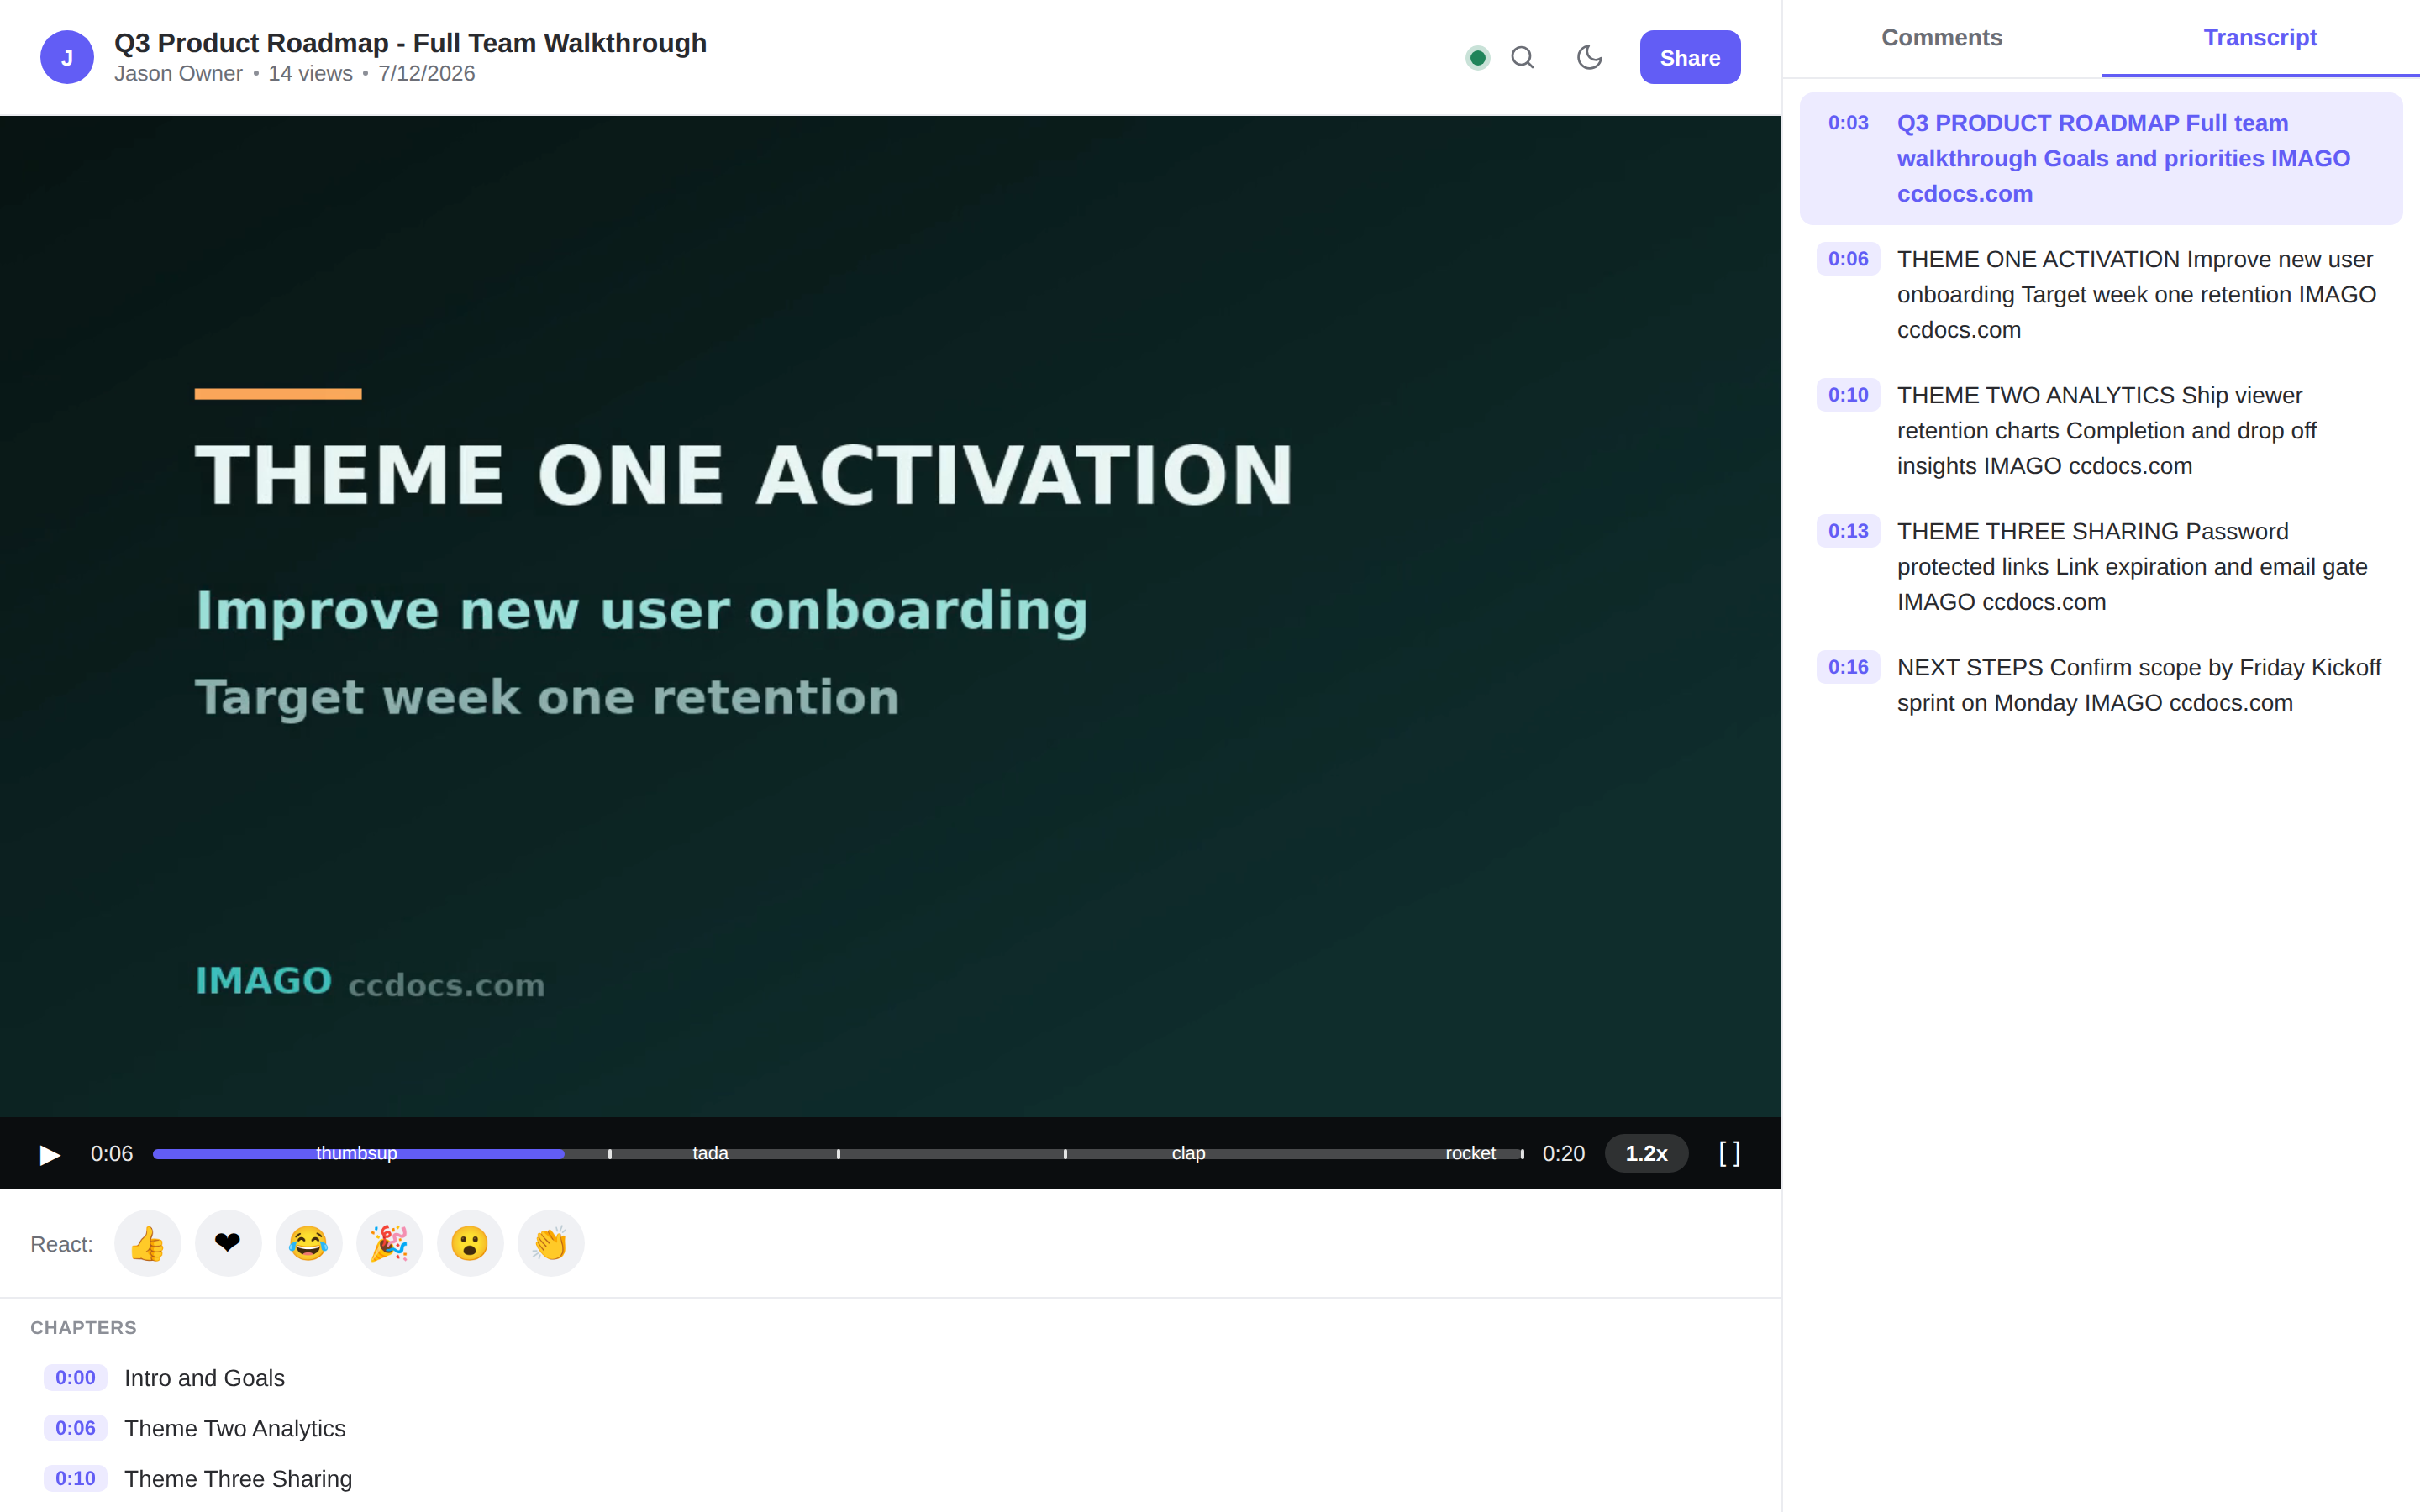This screenshot has width=2420, height=1512.
Task: Toggle dark mode with the moon icon
Action: tap(1589, 58)
